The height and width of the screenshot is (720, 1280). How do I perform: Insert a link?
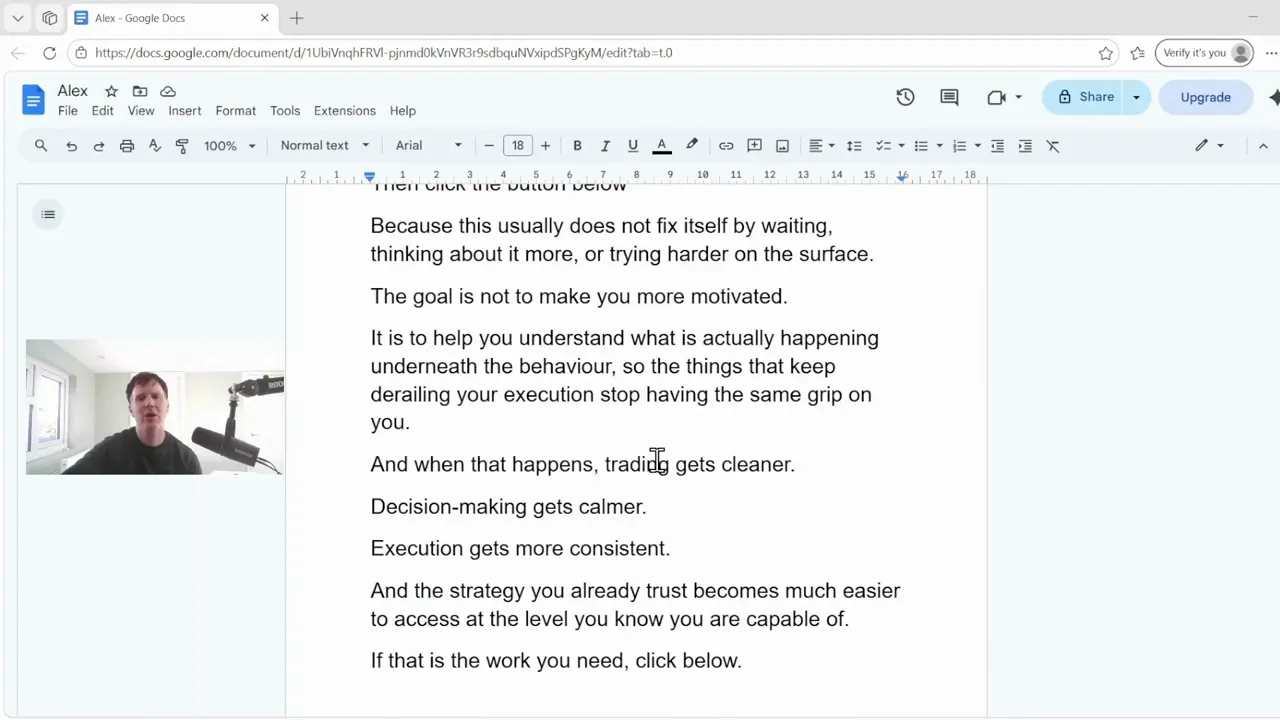pyautogui.click(x=726, y=146)
